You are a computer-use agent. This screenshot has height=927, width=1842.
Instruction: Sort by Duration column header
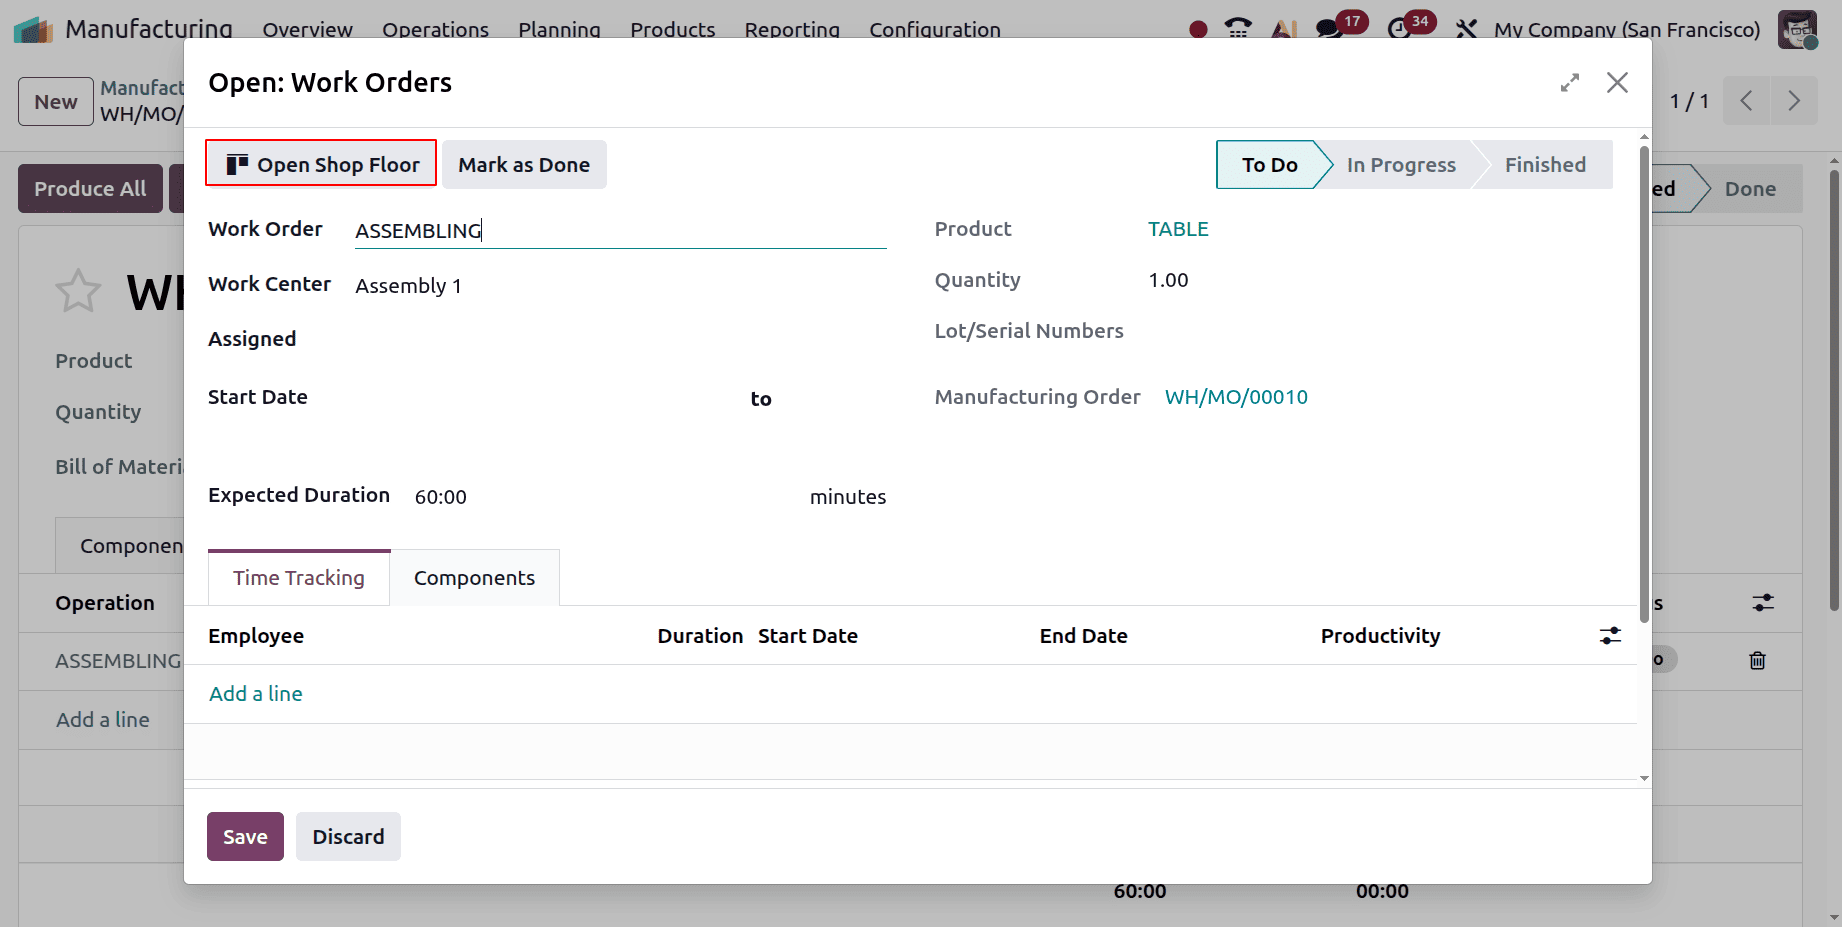pos(700,636)
